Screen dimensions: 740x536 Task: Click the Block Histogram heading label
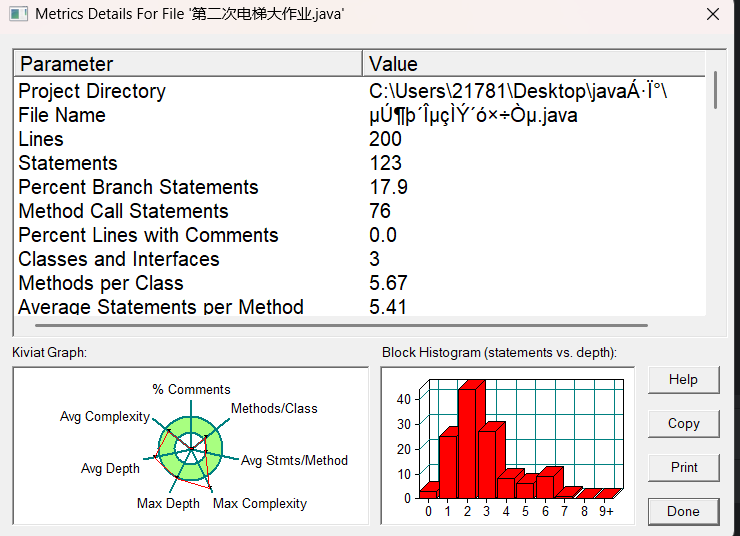[499, 353]
